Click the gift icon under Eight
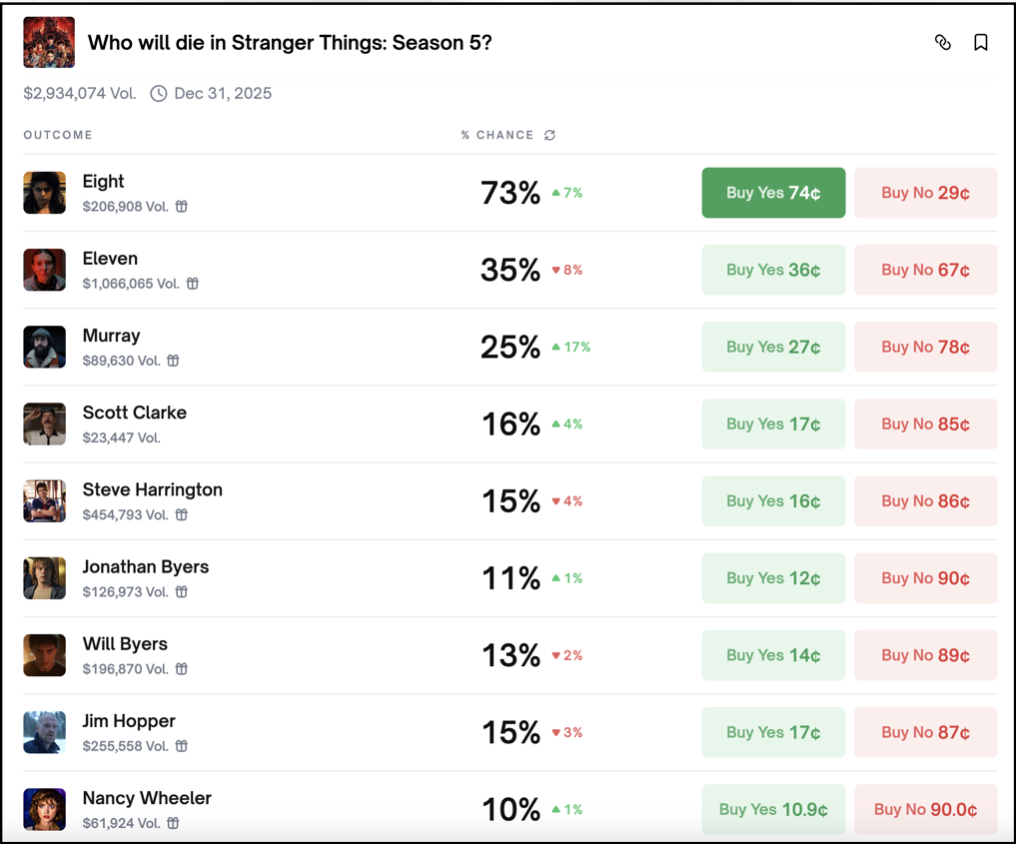1016x844 pixels. 181,206
